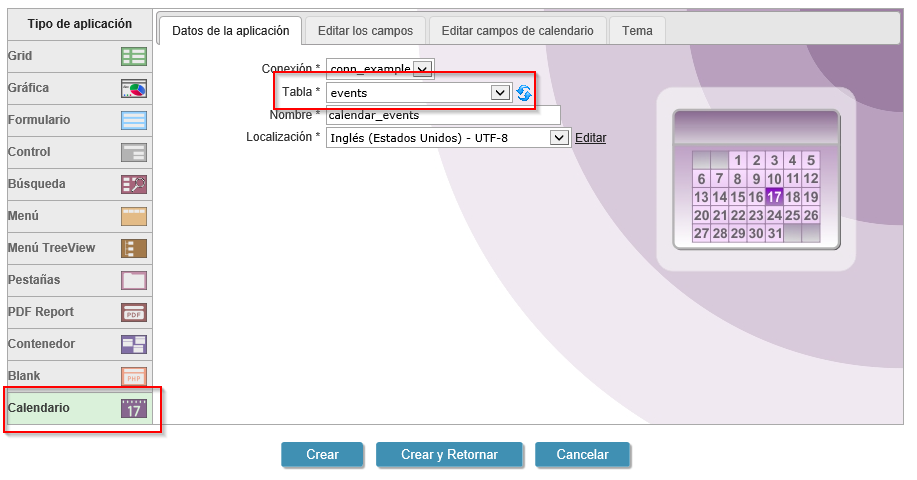917x480 pixels.
Task: Switch to Editar los campos tab
Action: tap(366, 31)
